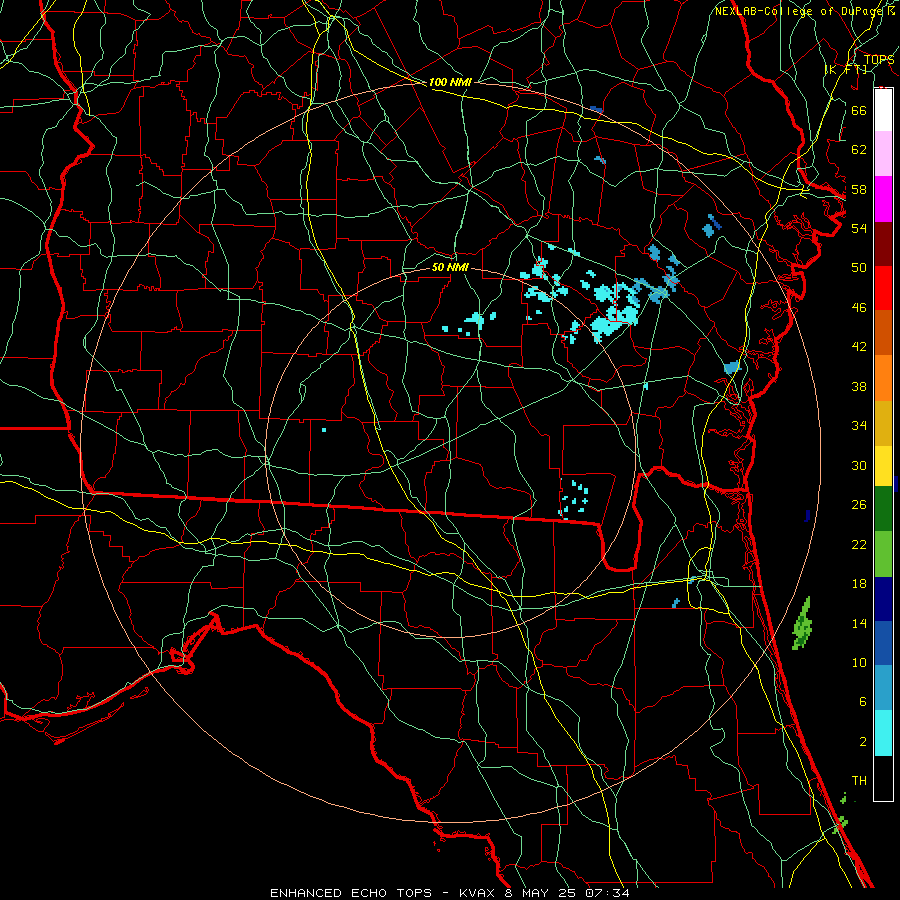900x900 pixels.
Task: Click the large green echo offshore east coast
Action: click(x=802, y=624)
